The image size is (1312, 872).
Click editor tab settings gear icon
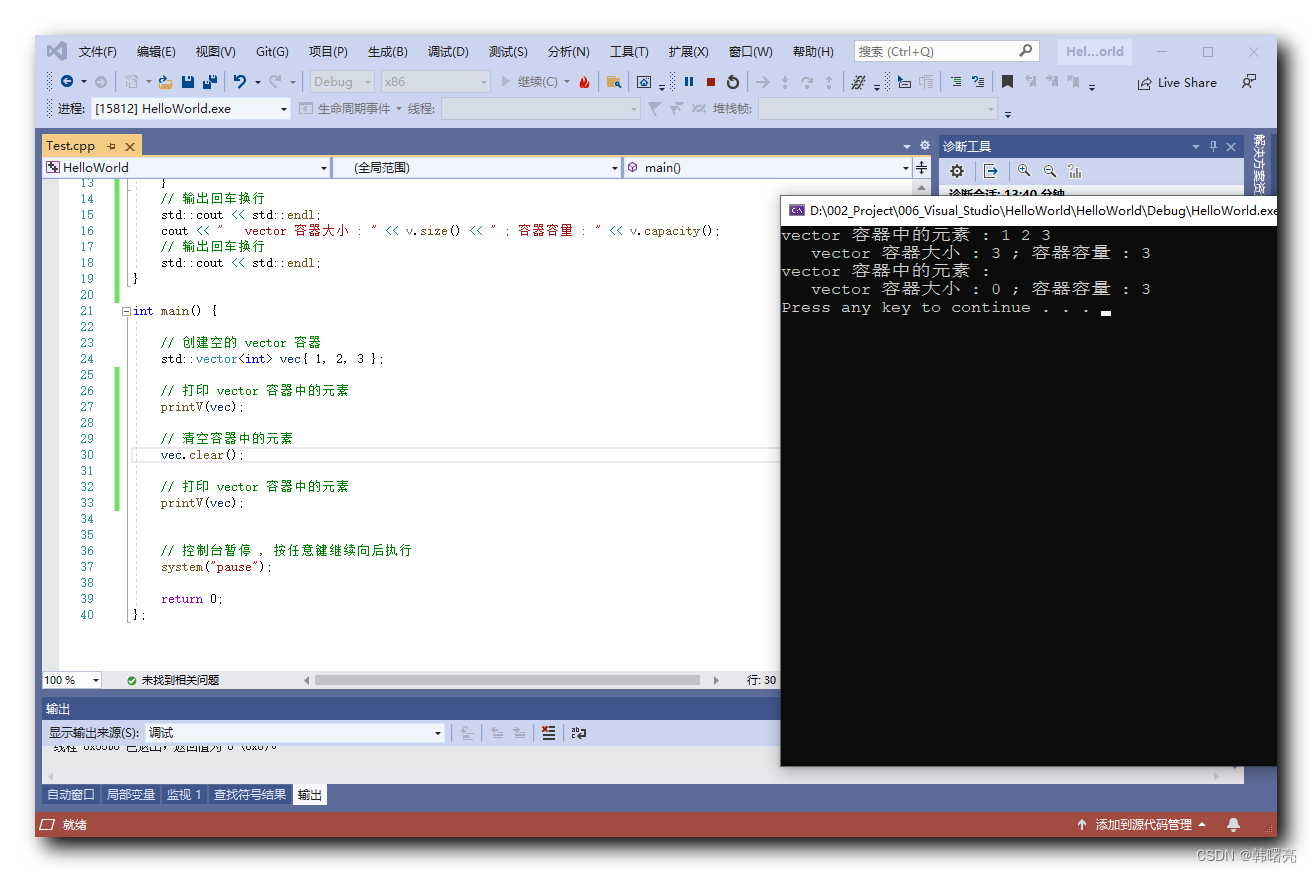pos(925,146)
